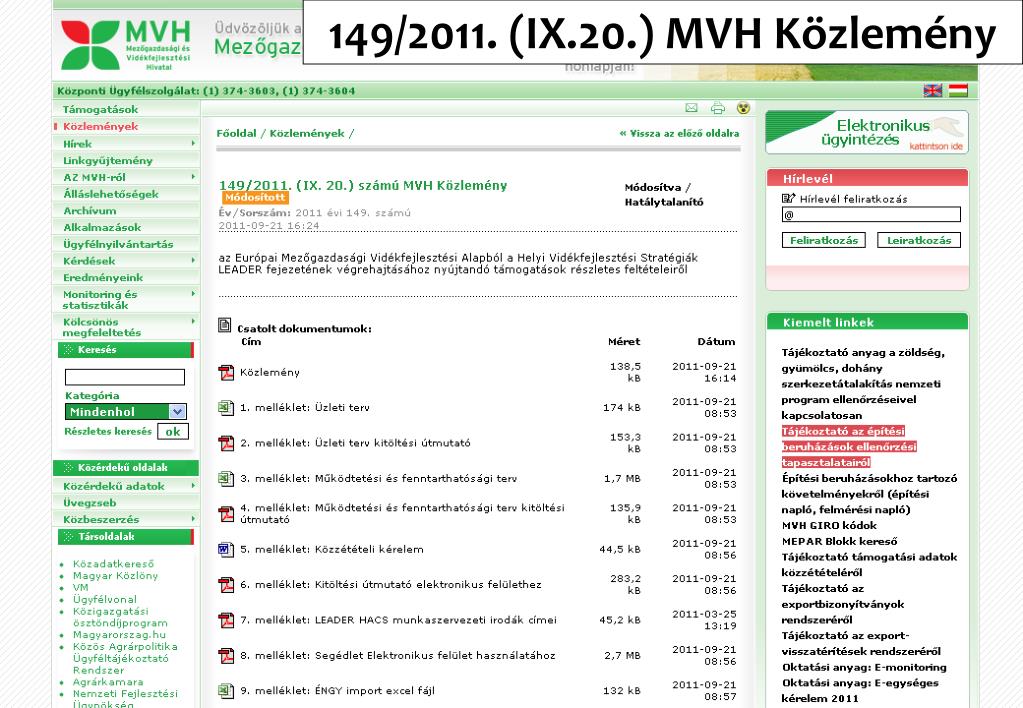
Task: Open the MVH GIRO kódok link
Action: [829, 525]
